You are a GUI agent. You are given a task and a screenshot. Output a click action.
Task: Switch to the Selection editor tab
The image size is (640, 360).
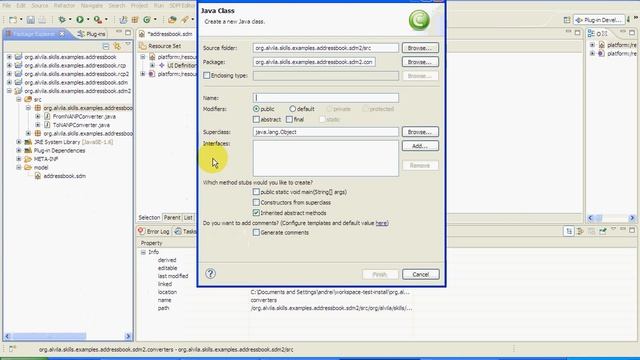coord(149,218)
